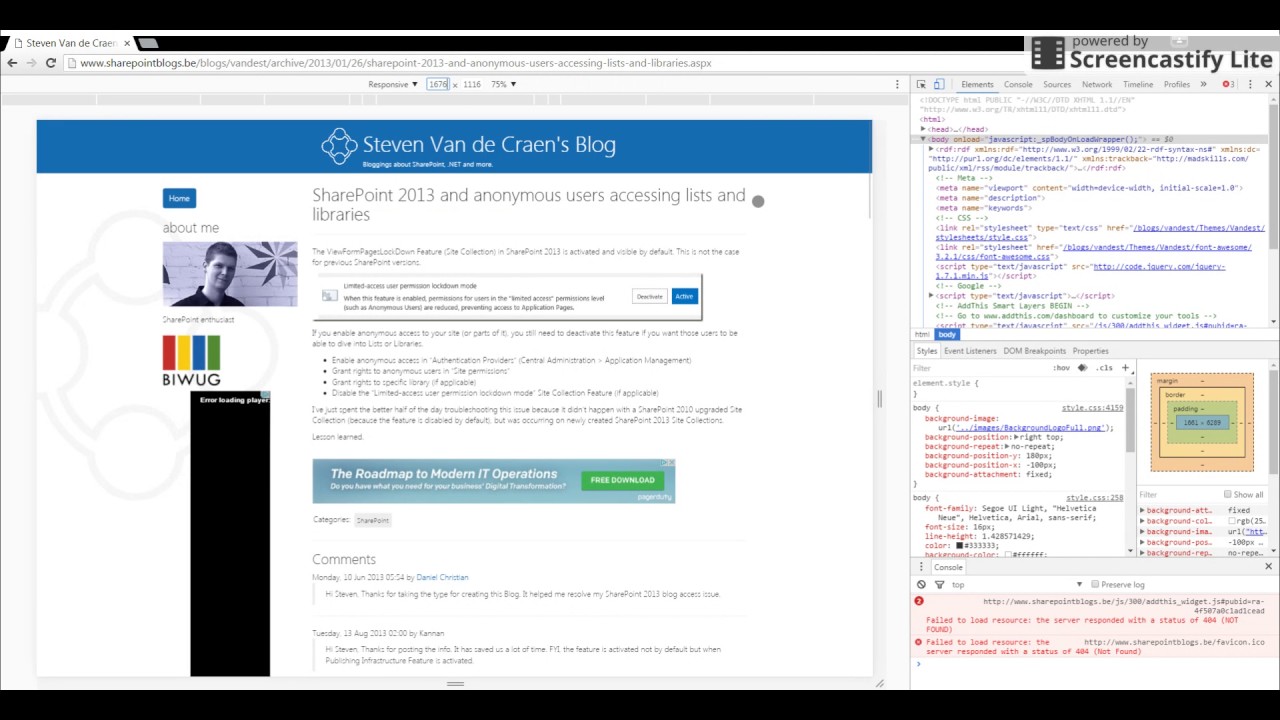
Task: Click the viewport height field showing 1116
Action: pyautogui.click(x=472, y=85)
